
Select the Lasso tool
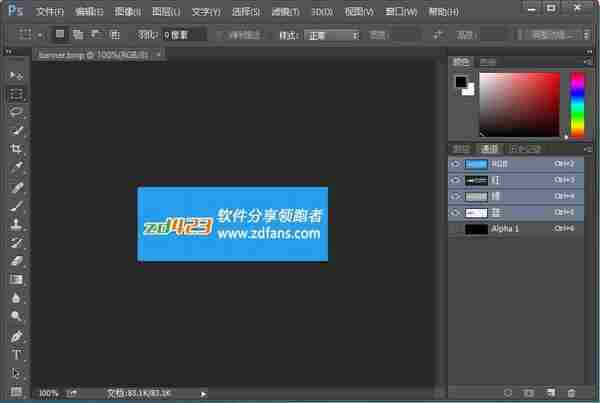point(16,113)
